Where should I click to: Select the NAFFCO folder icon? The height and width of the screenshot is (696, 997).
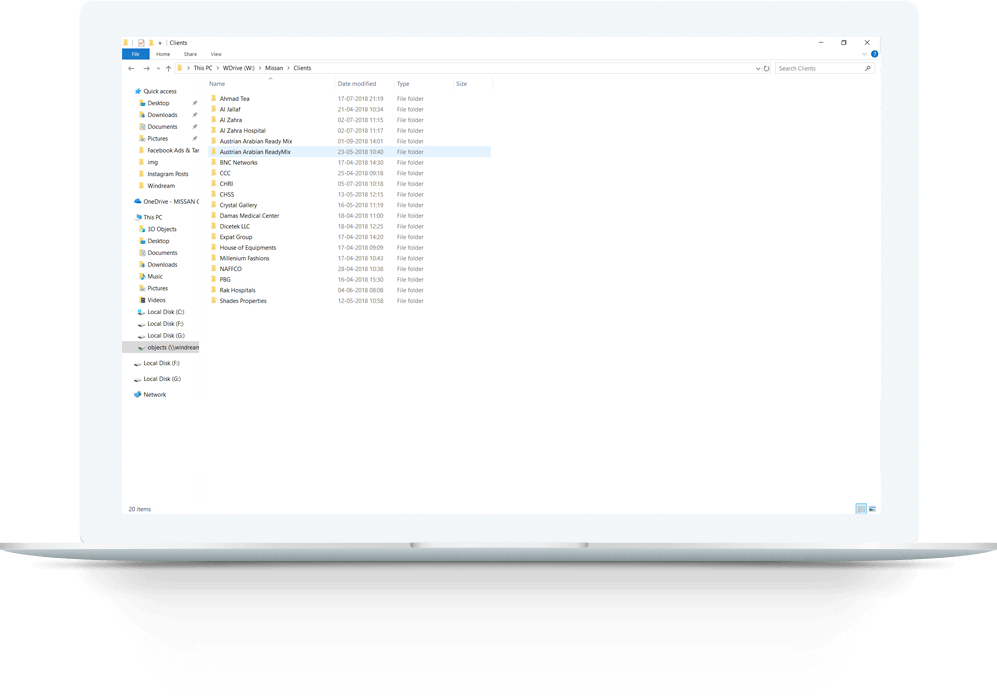pos(214,269)
